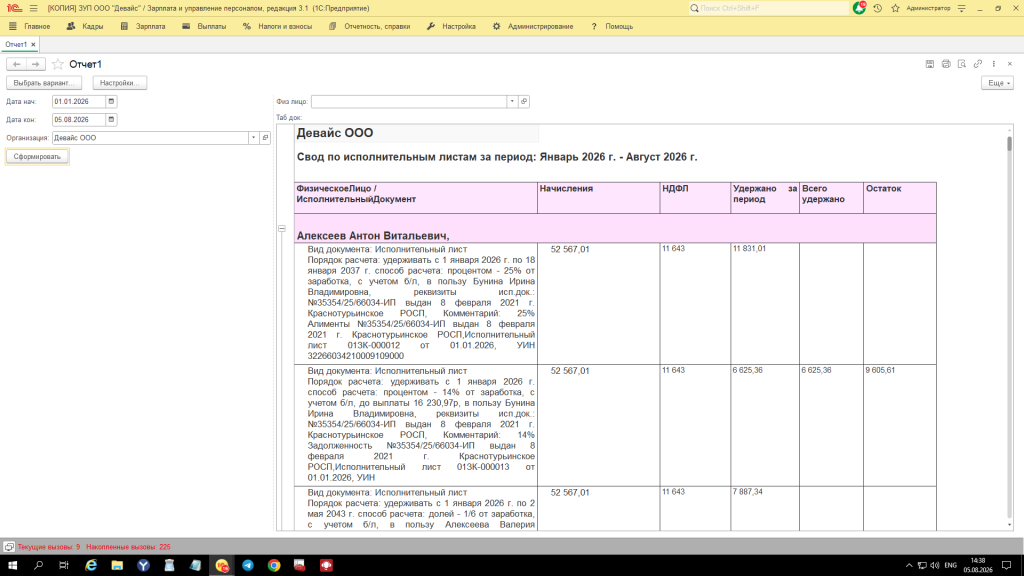
Task: Click Выбрать вариант button
Action: pos(44,83)
